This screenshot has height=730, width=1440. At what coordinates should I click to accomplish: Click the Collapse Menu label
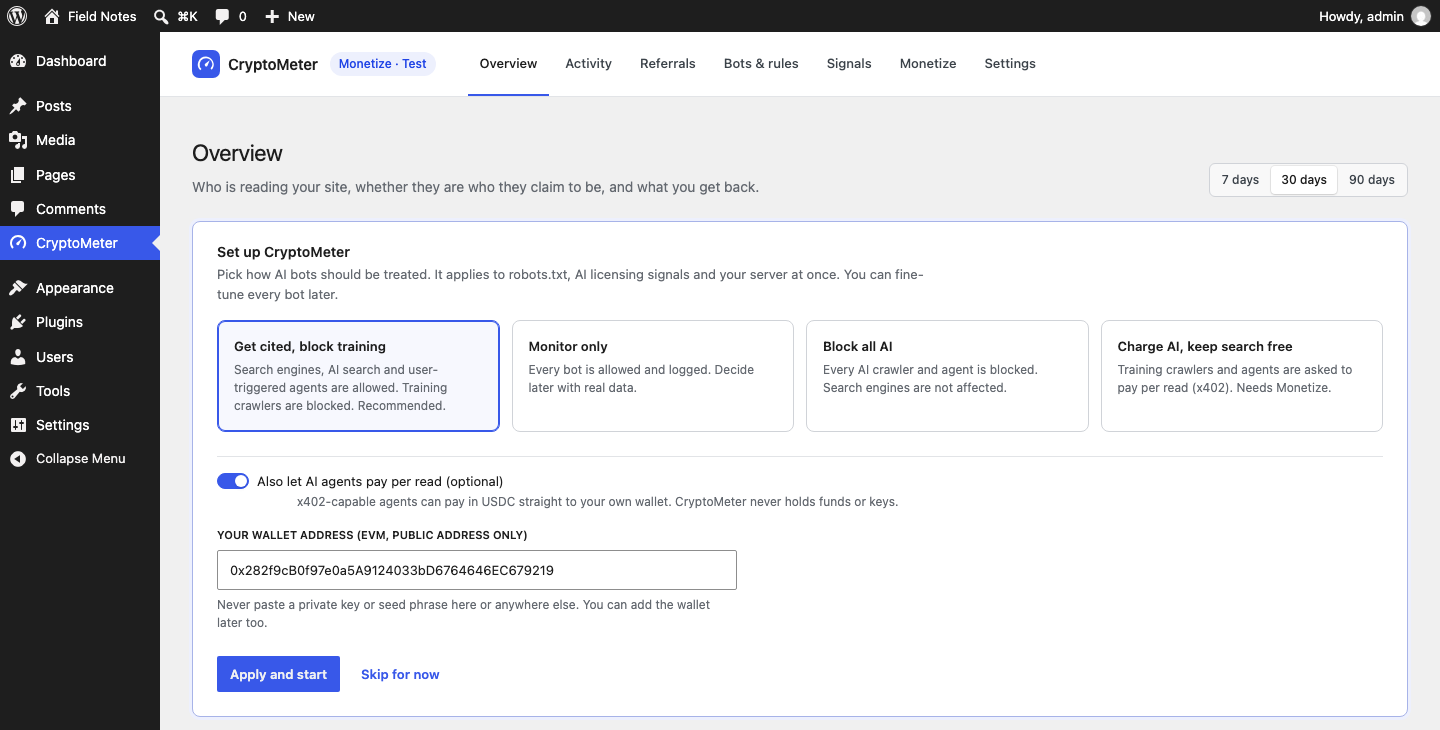81,459
